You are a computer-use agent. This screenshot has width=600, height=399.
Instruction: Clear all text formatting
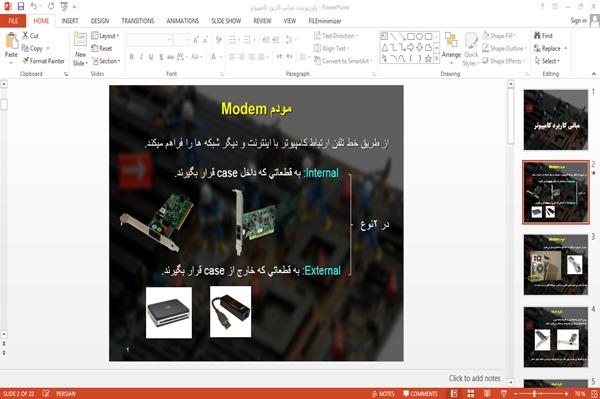[218, 39]
